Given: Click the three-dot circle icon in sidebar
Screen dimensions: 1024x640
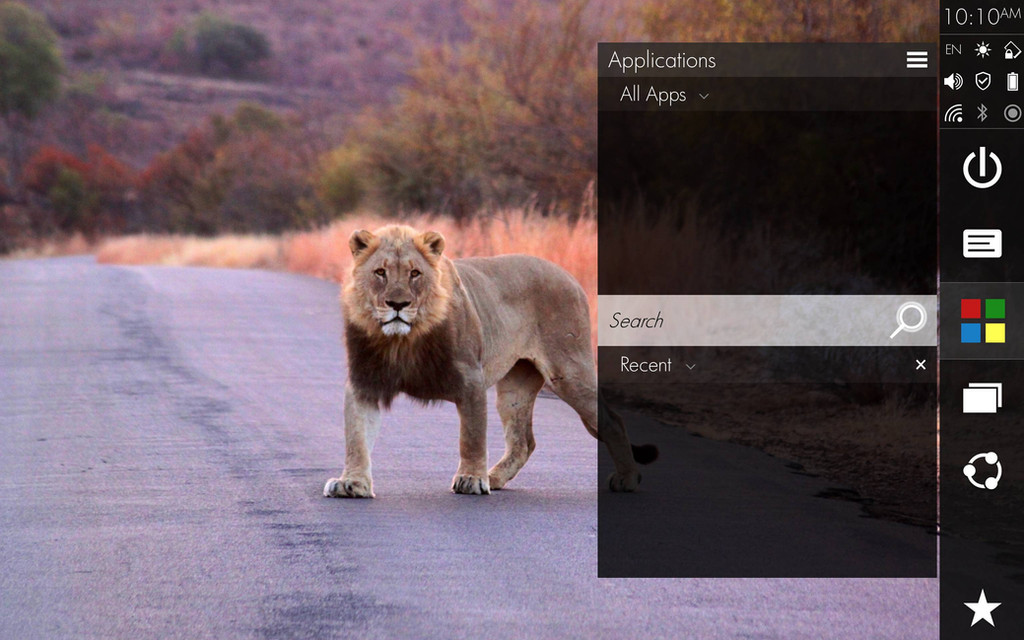Looking at the screenshot, I should (982, 470).
